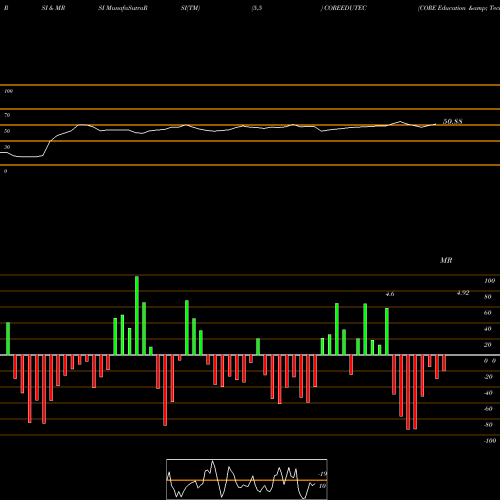
Task: Click the last red MR bar on the right
Action: coord(444,363)
